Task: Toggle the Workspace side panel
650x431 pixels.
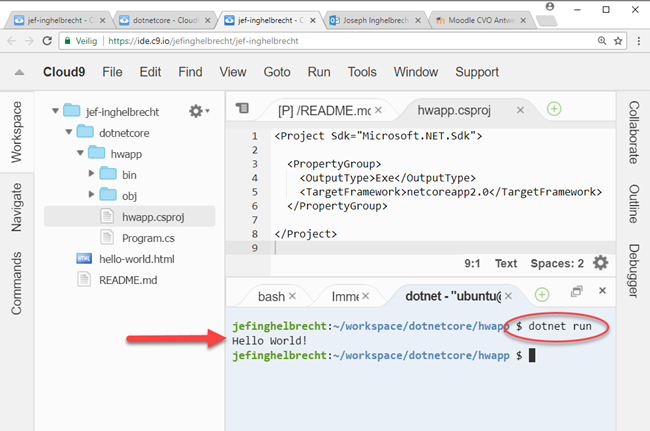Action: (x=16, y=131)
